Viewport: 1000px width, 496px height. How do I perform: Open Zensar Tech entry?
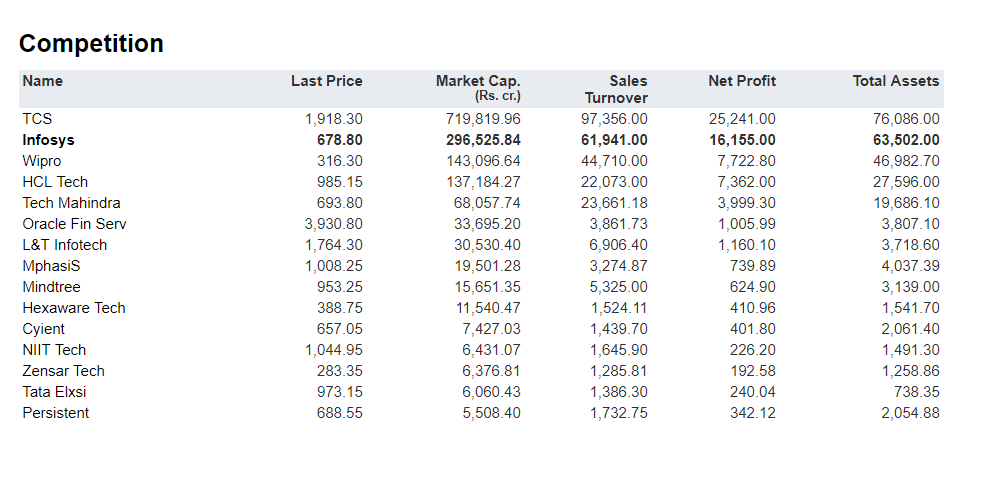pyautogui.click(x=63, y=371)
